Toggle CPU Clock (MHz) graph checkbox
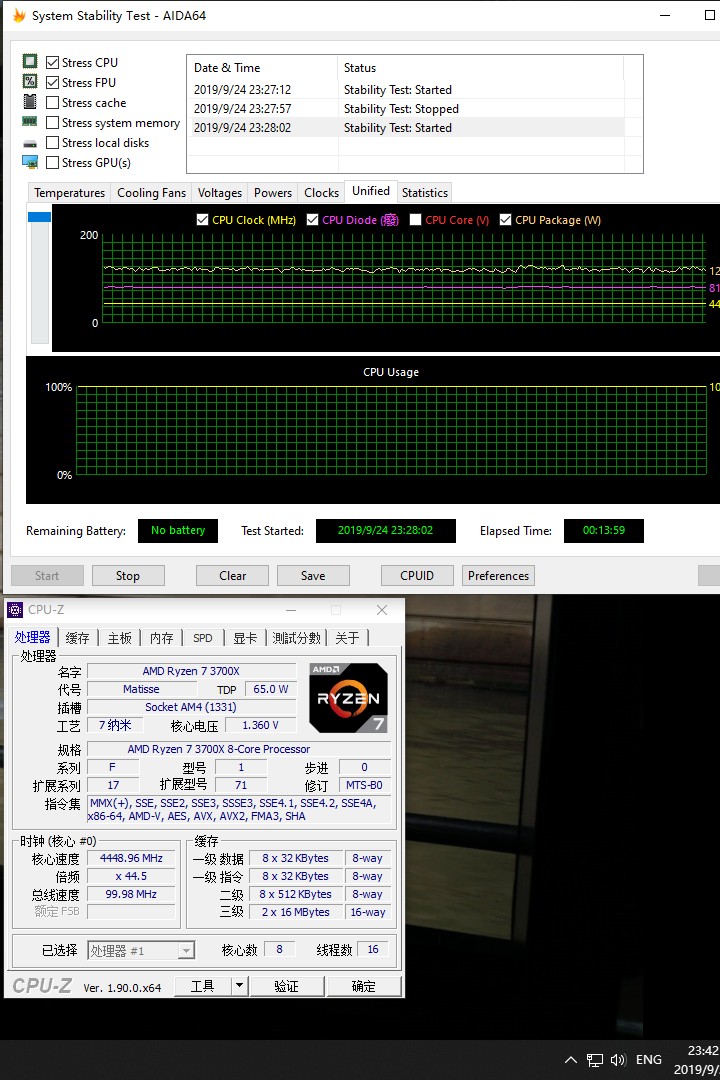Image resolution: width=720 pixels, height=1080 pixels. pos(203,220)
